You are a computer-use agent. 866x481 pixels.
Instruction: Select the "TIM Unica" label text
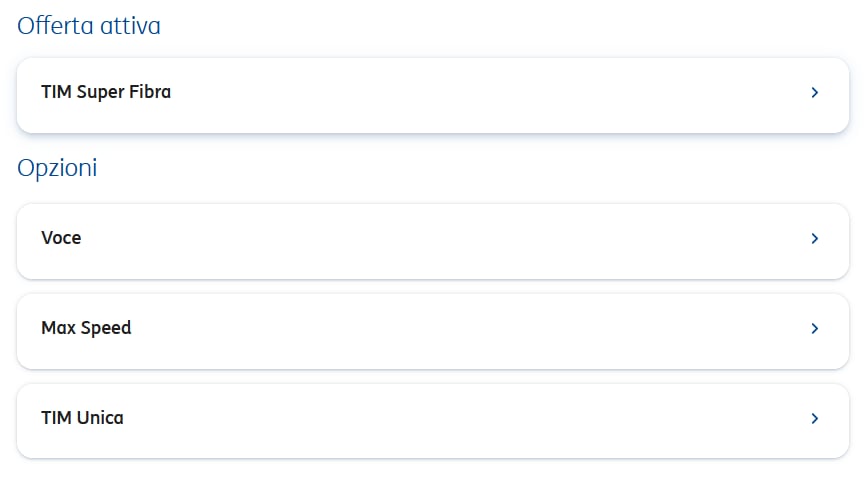[82, 418]
